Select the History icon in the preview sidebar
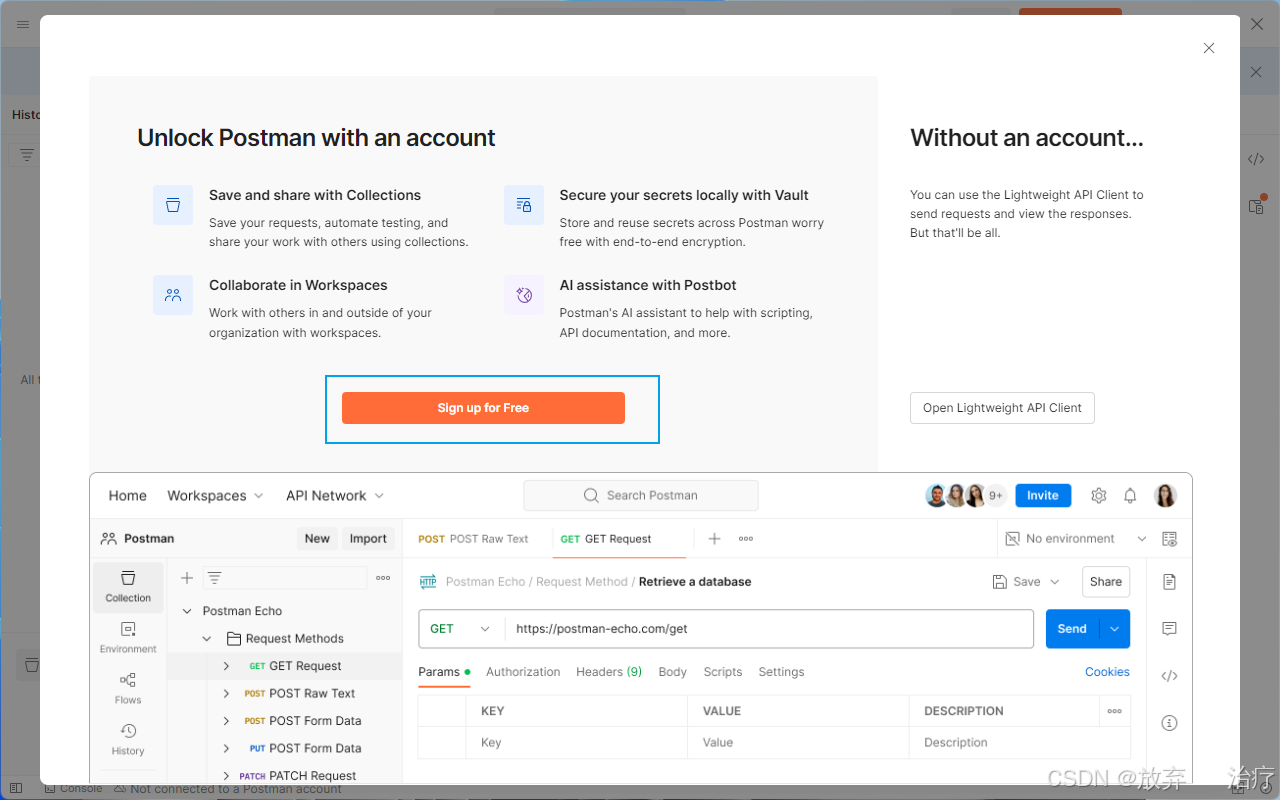This screenshot has height=800, width=1280. [x=128, y=739]
